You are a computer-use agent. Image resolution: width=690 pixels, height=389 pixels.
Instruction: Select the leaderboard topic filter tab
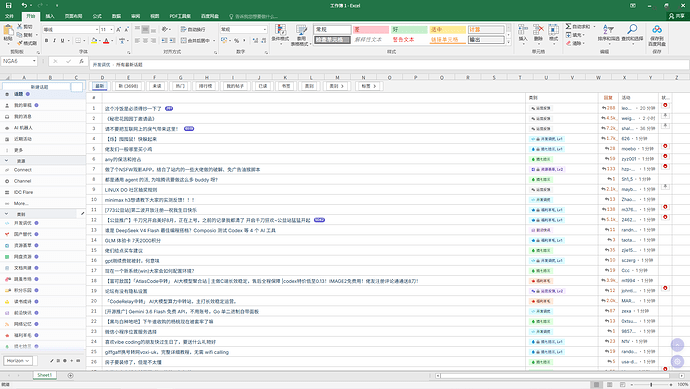205,86
